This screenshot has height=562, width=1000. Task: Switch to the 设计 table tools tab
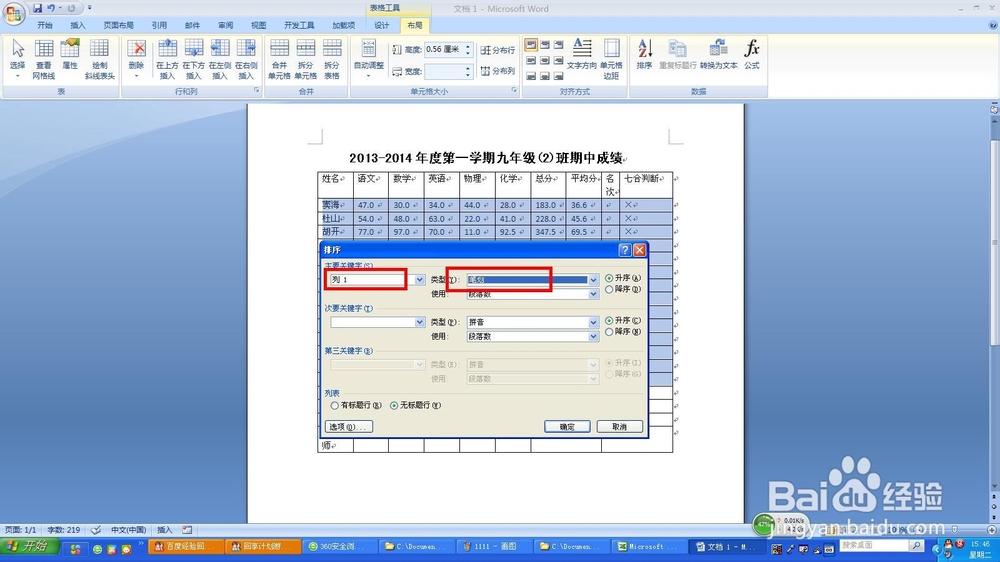click(x=381, y=26)
